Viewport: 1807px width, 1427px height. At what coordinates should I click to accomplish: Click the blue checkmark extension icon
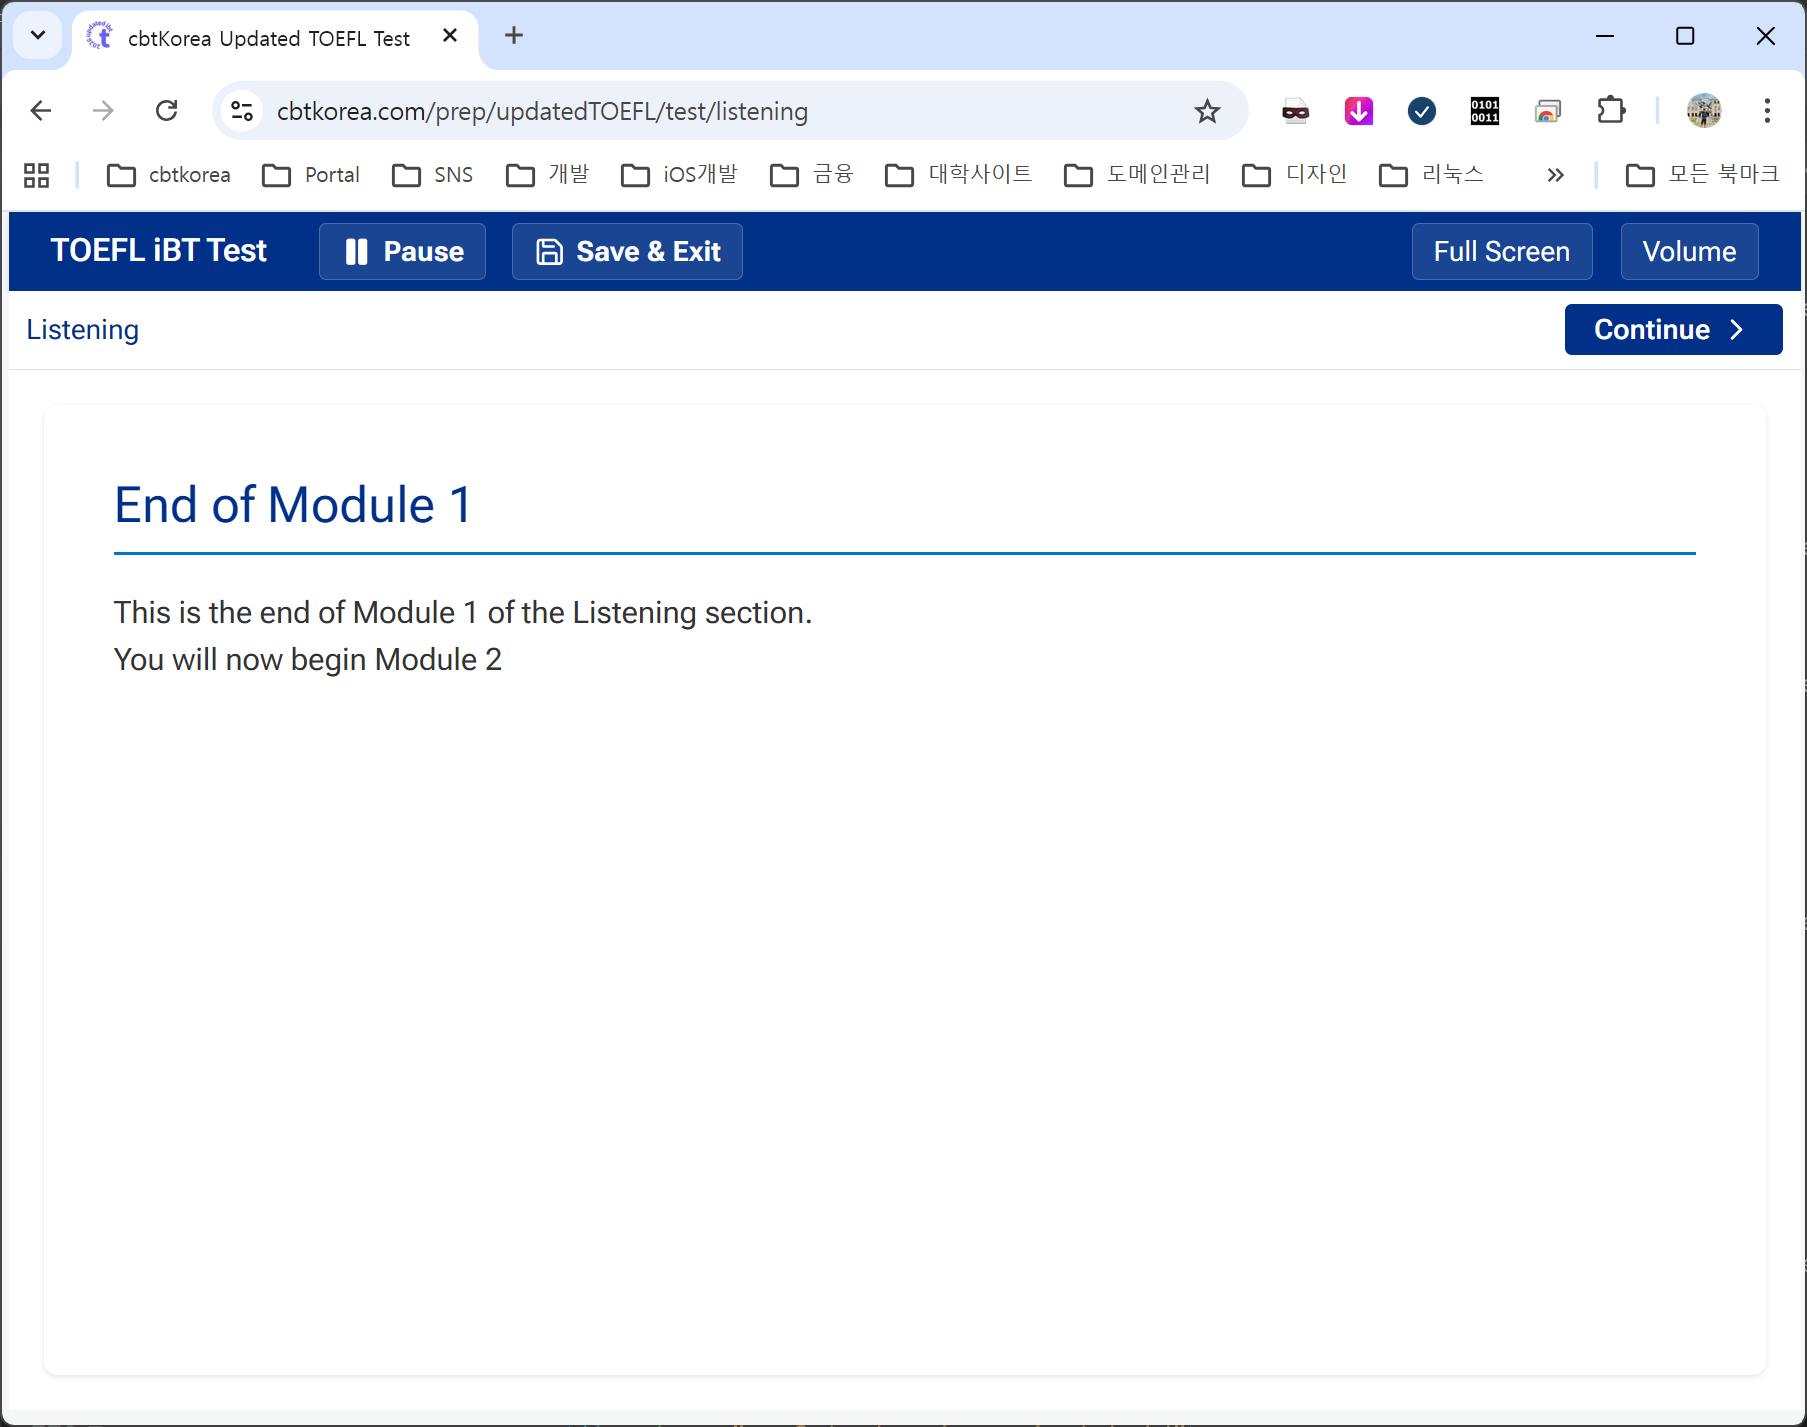click(x=1421, y=111)
